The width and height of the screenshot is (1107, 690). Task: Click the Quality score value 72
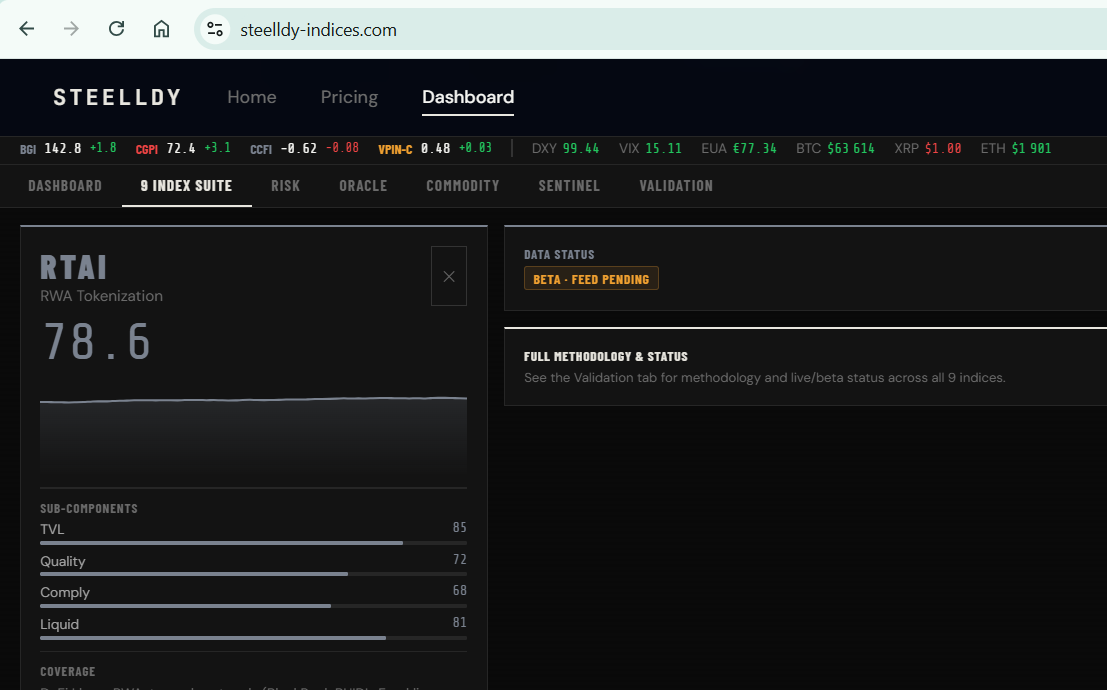coord(460,559)
